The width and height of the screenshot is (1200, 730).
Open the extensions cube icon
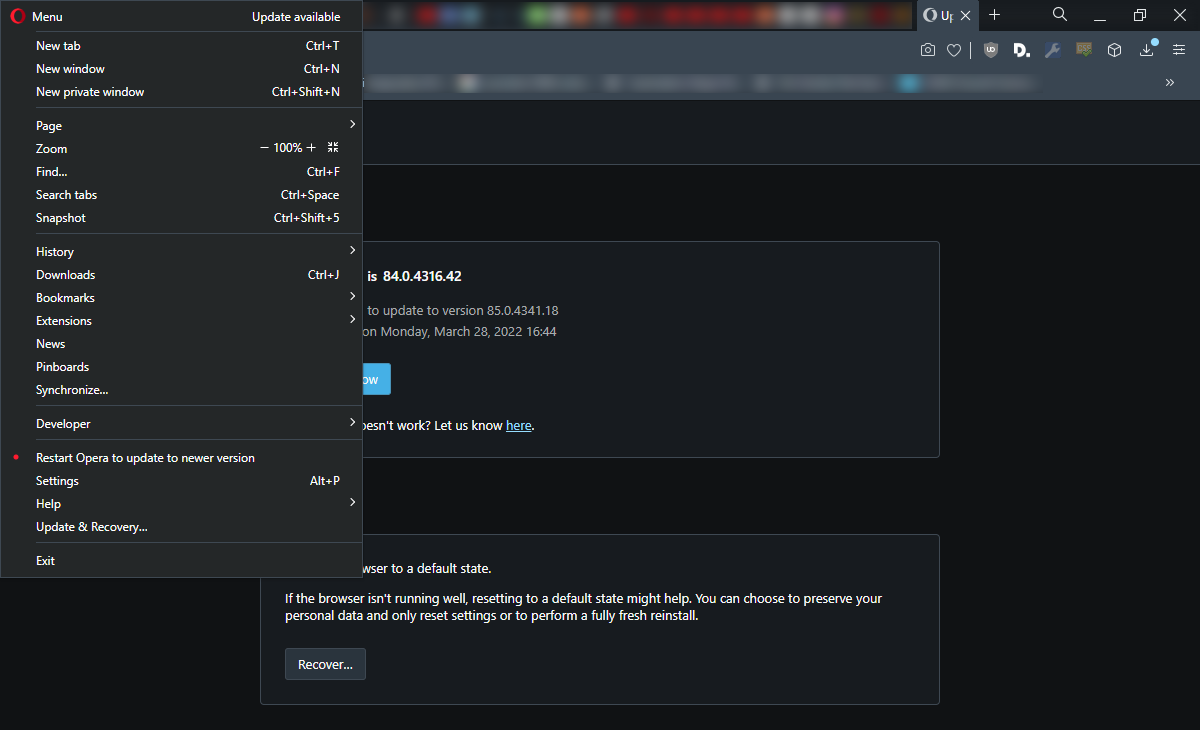pos(1114,50)
